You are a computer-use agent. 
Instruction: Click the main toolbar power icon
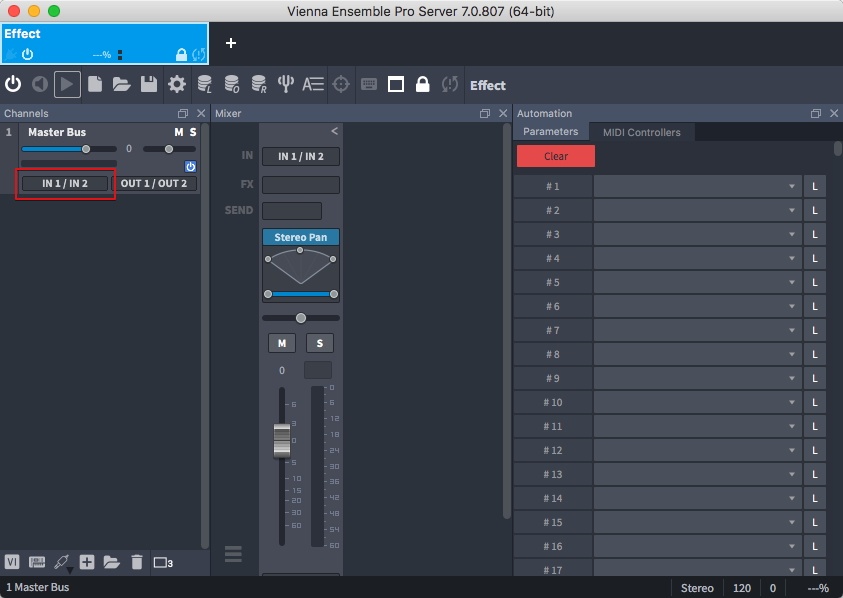pyautogui.click(x=13, y=84)
